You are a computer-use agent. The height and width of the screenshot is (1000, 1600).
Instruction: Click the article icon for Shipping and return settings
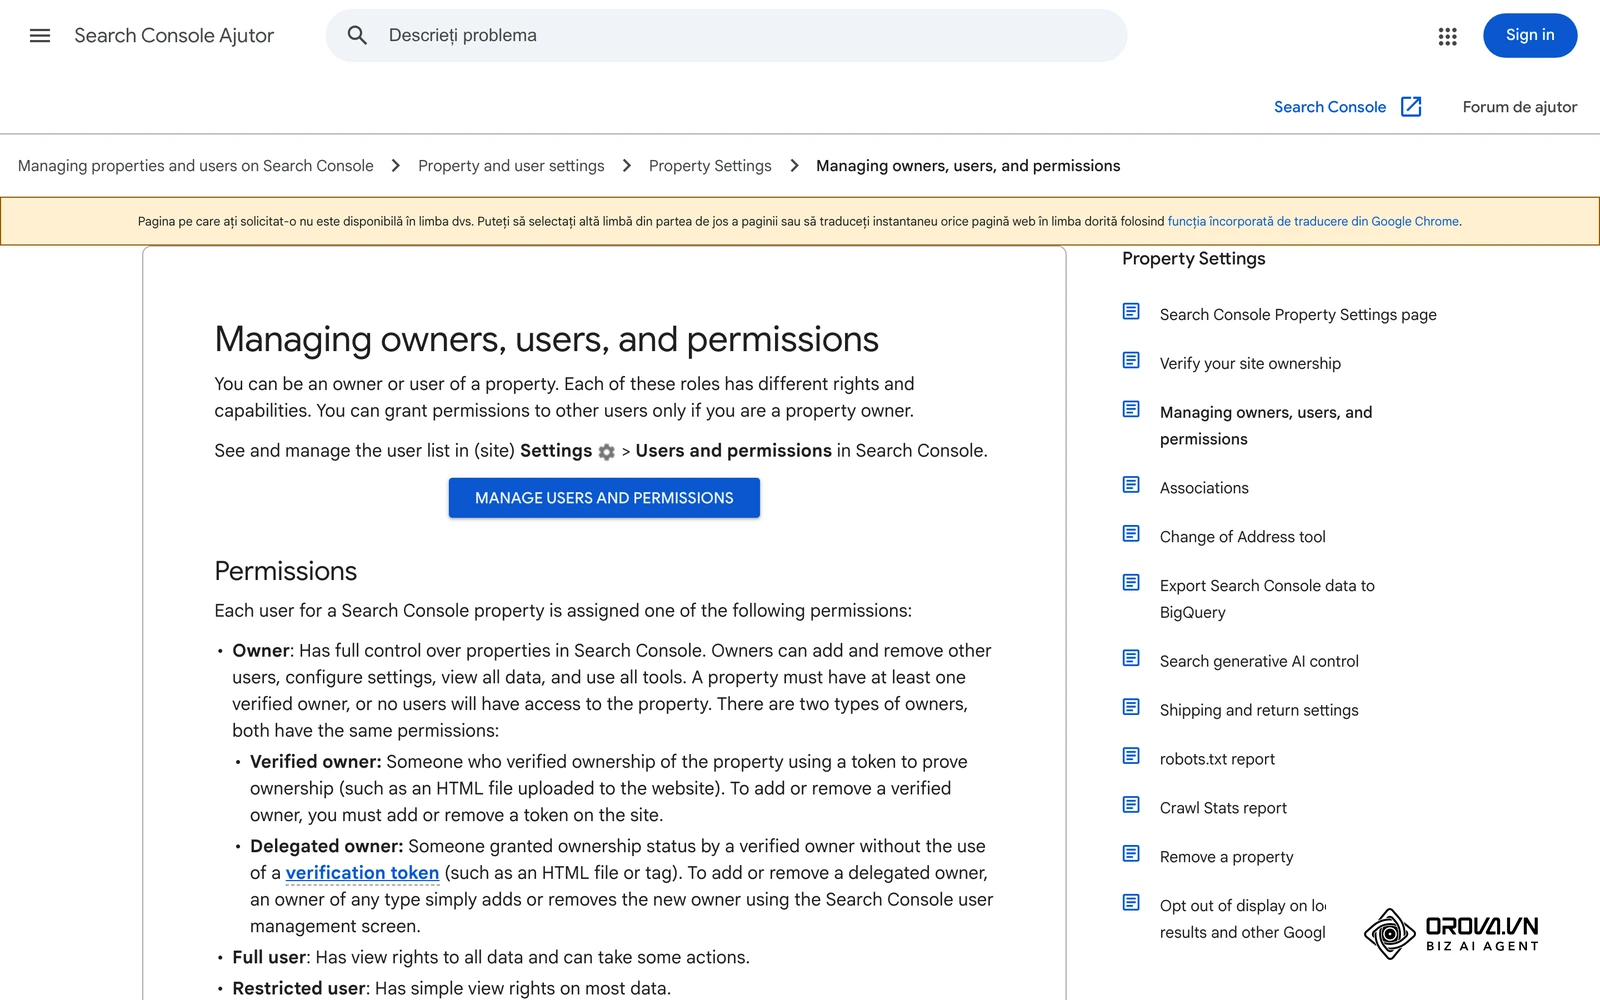pyautogui.click(x=1131, y=707)
